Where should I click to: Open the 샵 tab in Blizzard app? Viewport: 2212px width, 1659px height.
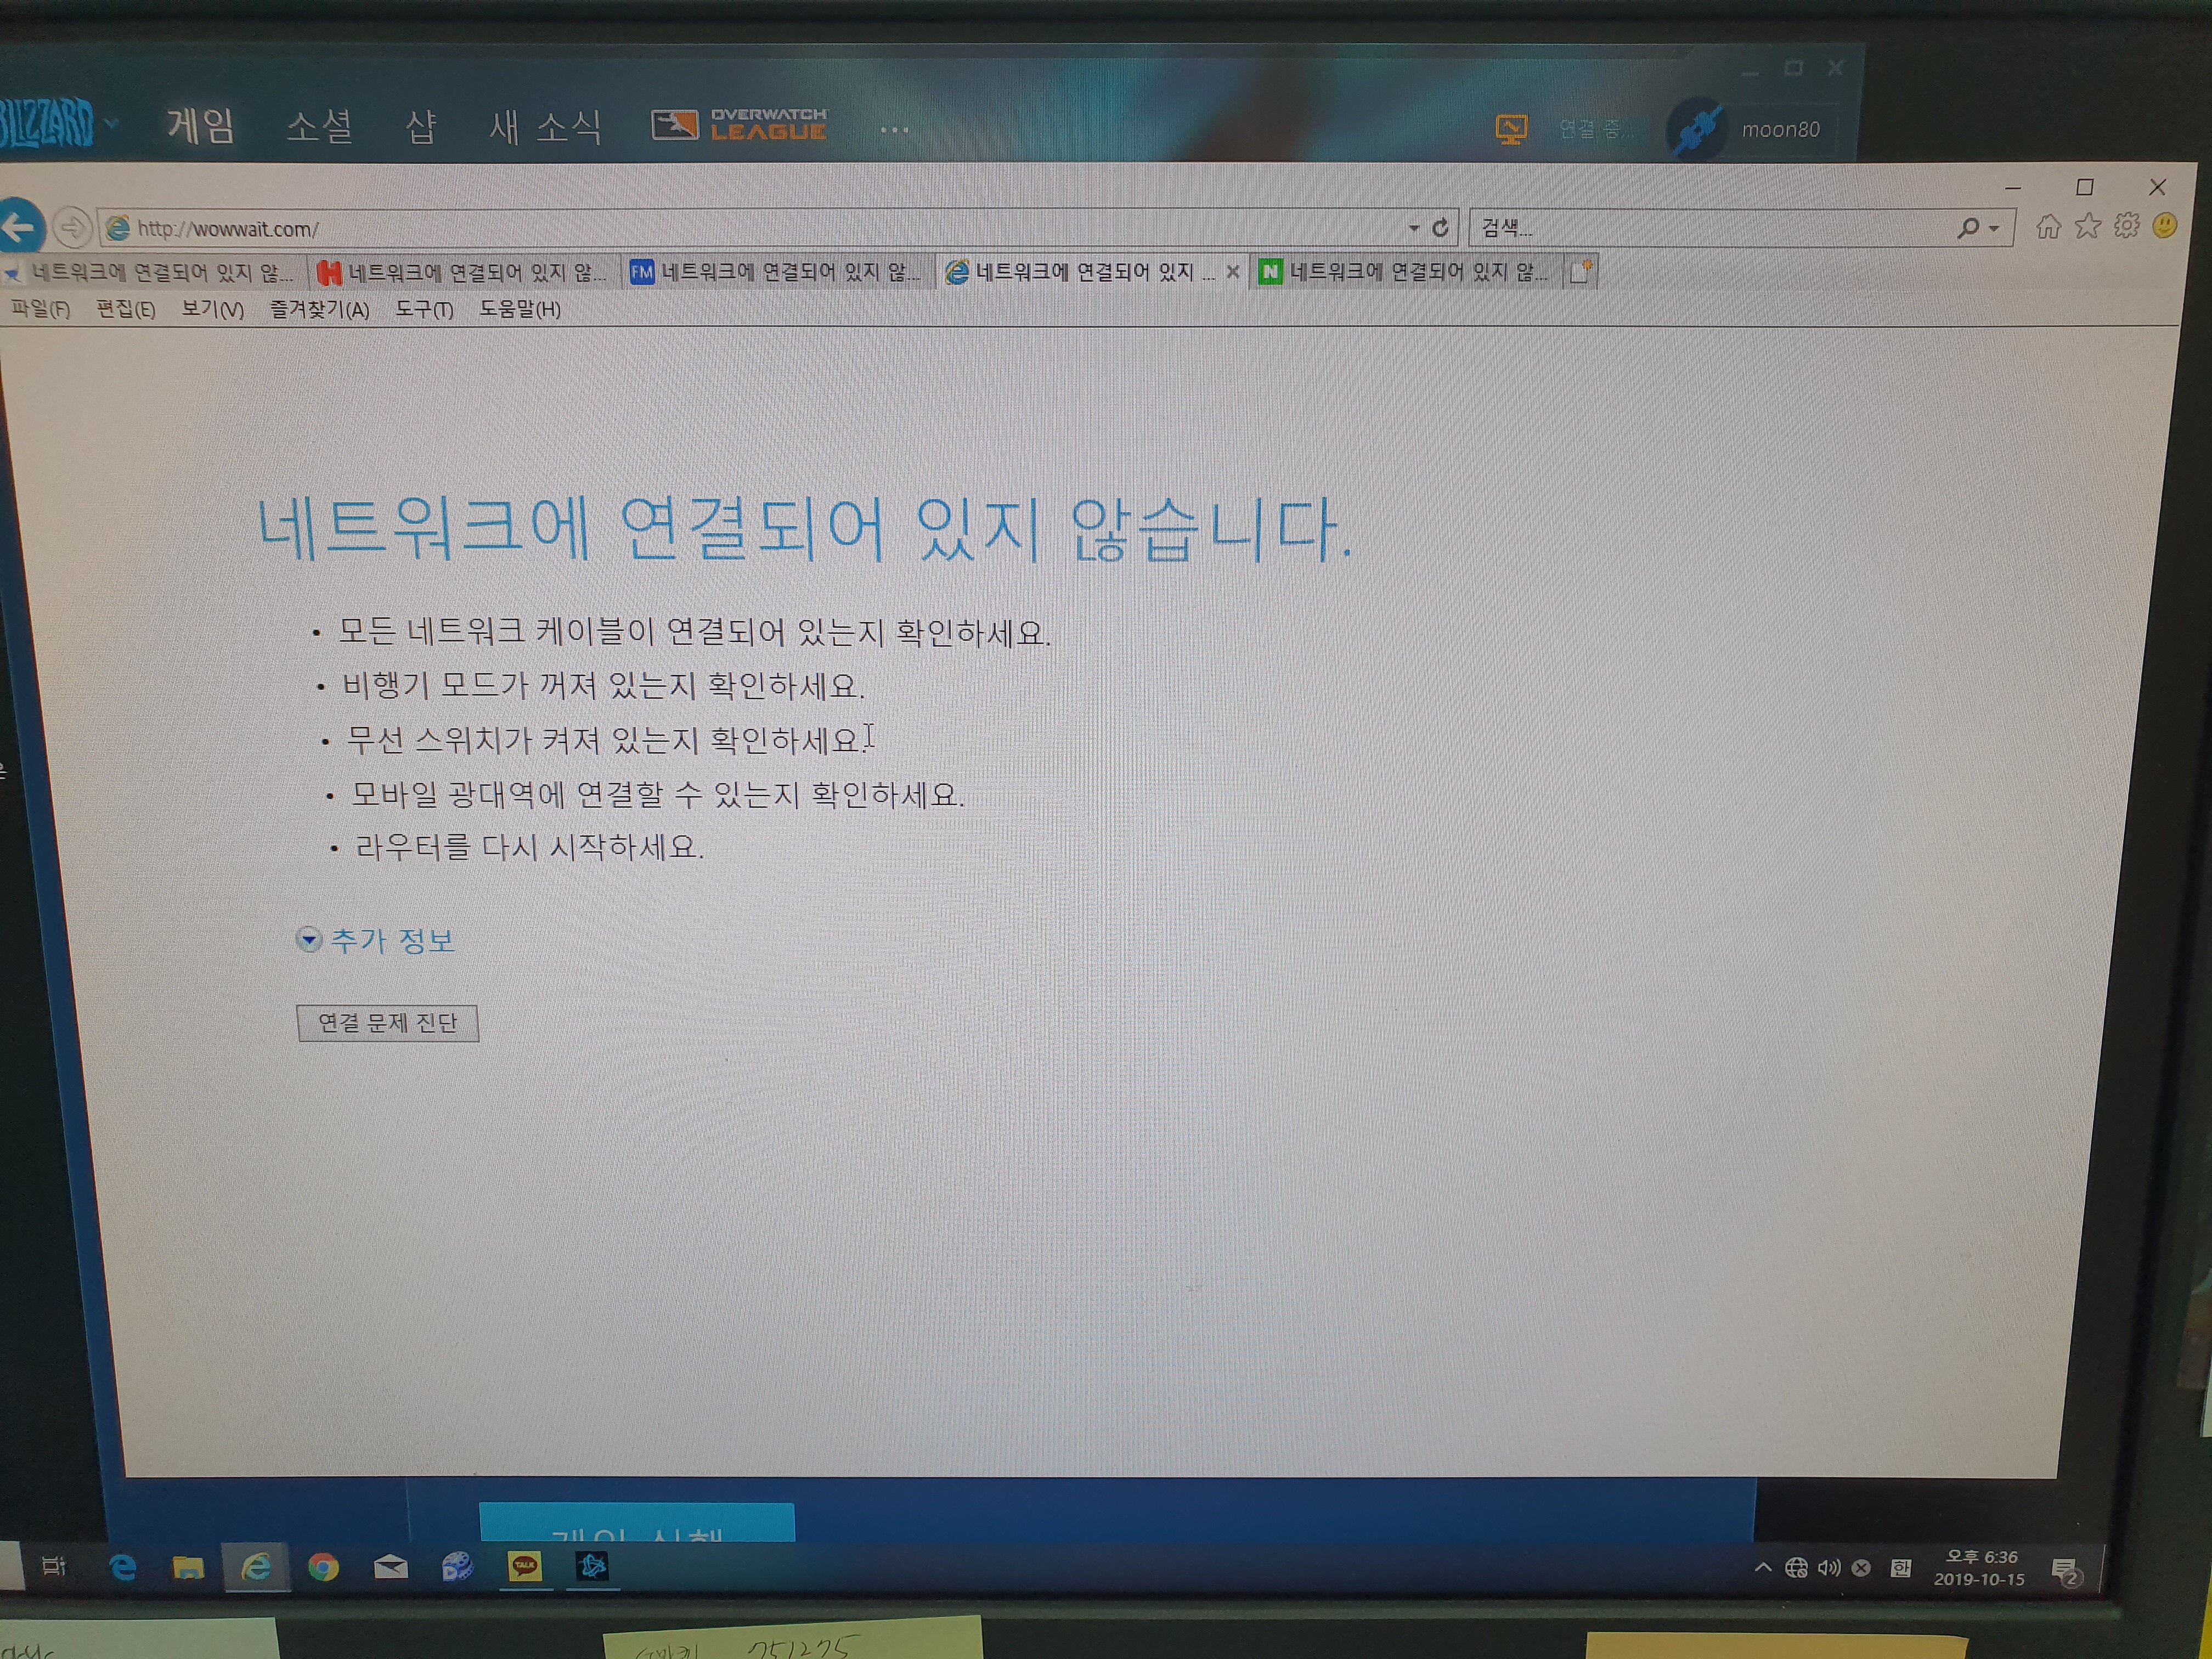pos(421,126)
